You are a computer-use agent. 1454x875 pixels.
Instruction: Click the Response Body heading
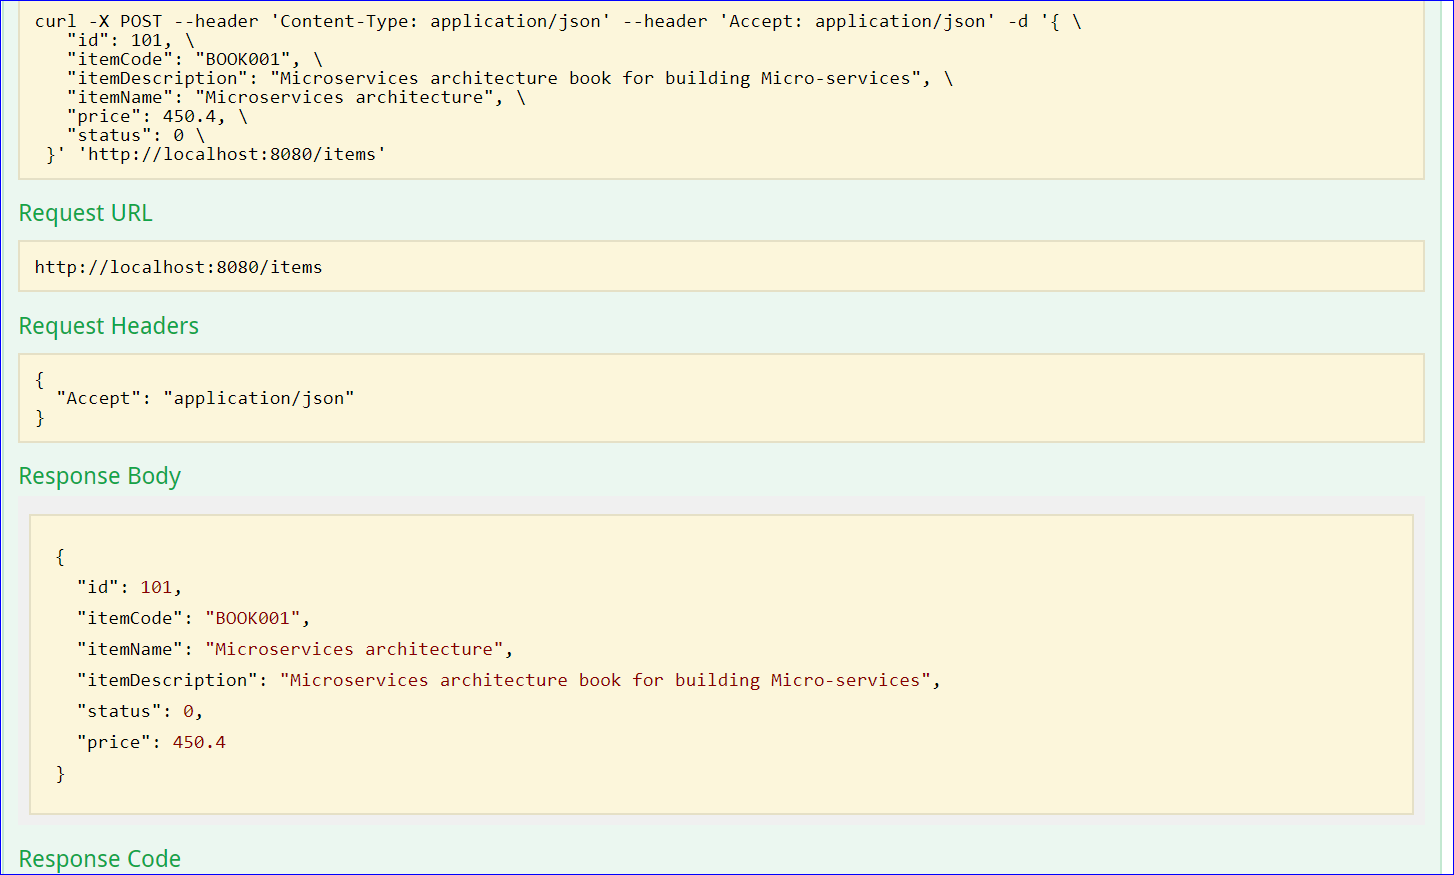pyautogui.click(x=99, y=476)
